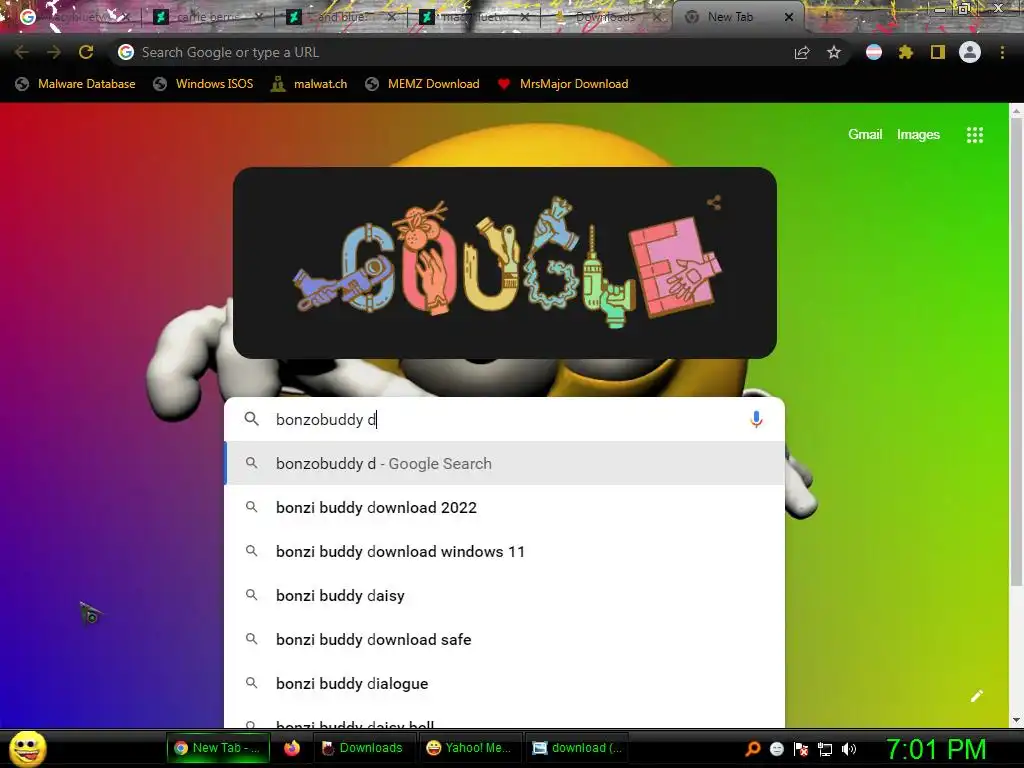The image size is (1024, 768).
Task: Open the Extensions puzzle piece menu
Action: click(x=906, y=52)
